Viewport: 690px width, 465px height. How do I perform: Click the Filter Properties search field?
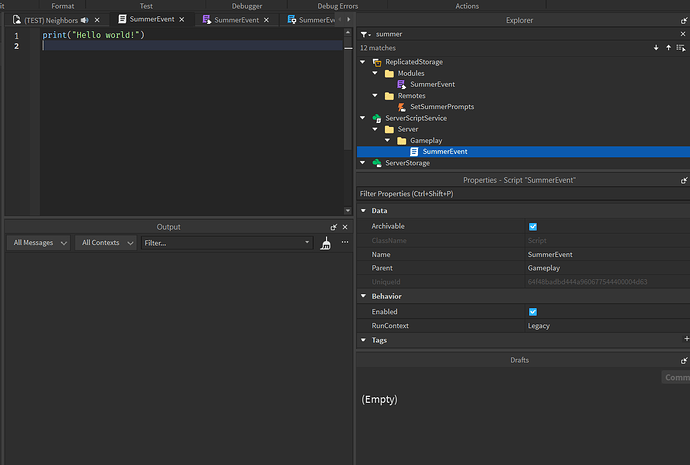pyautogui.click(x=523, y=194)
